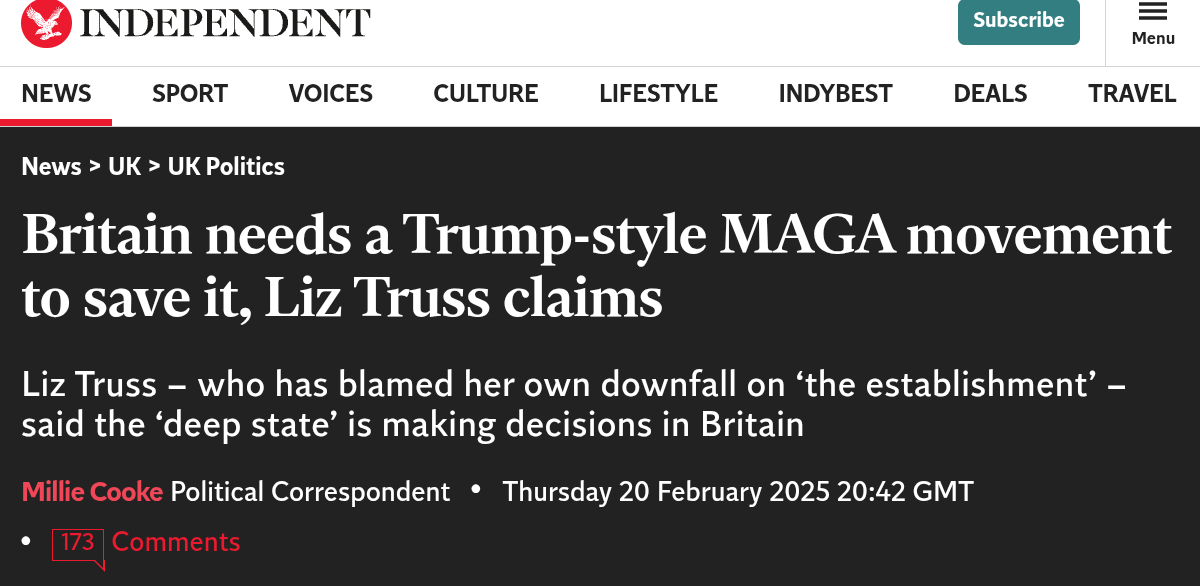Open the hamburger Menu icon
Viewport: 1200px width, 586px height.
click(x=1153, y=12)
